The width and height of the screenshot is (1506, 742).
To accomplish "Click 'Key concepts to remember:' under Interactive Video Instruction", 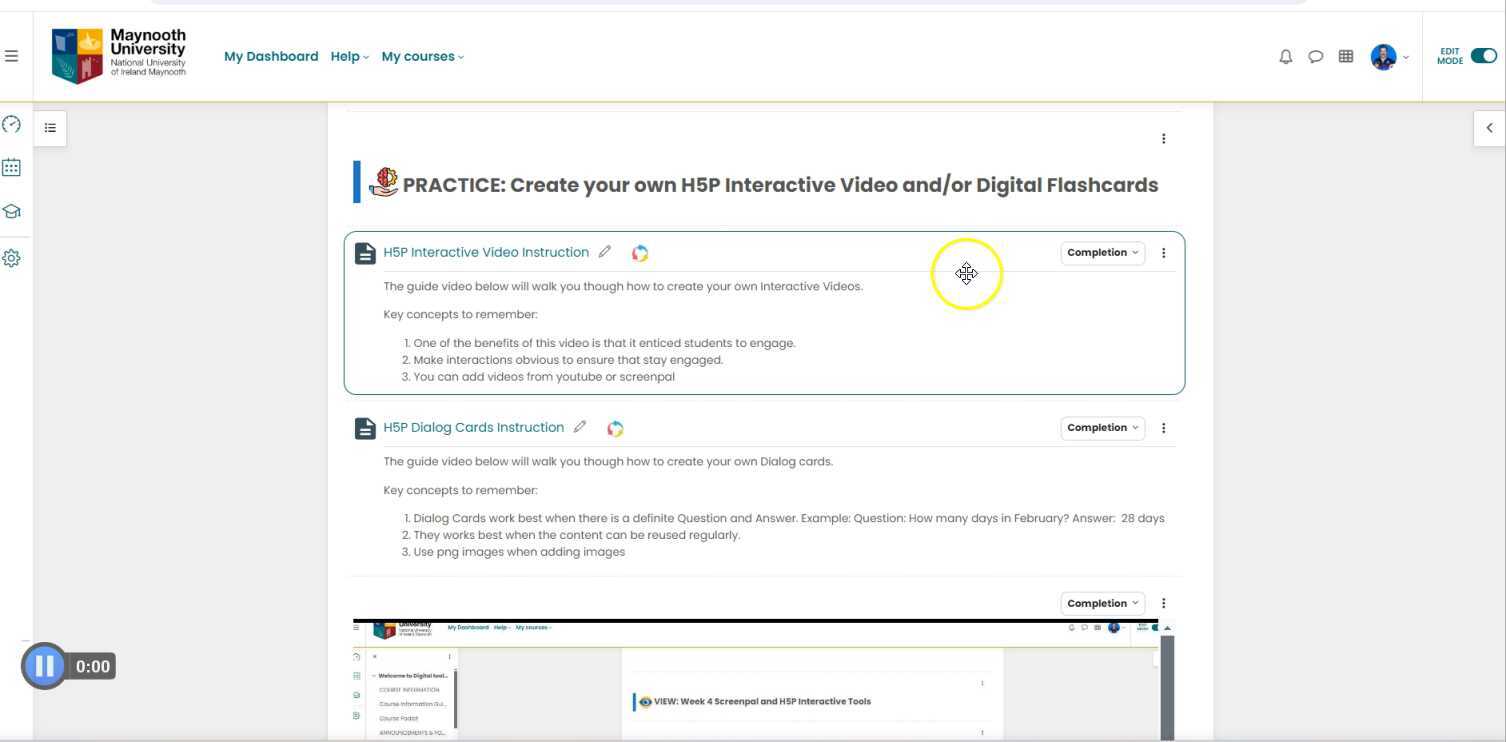I will pyautogui.click(x=460, y=314).
